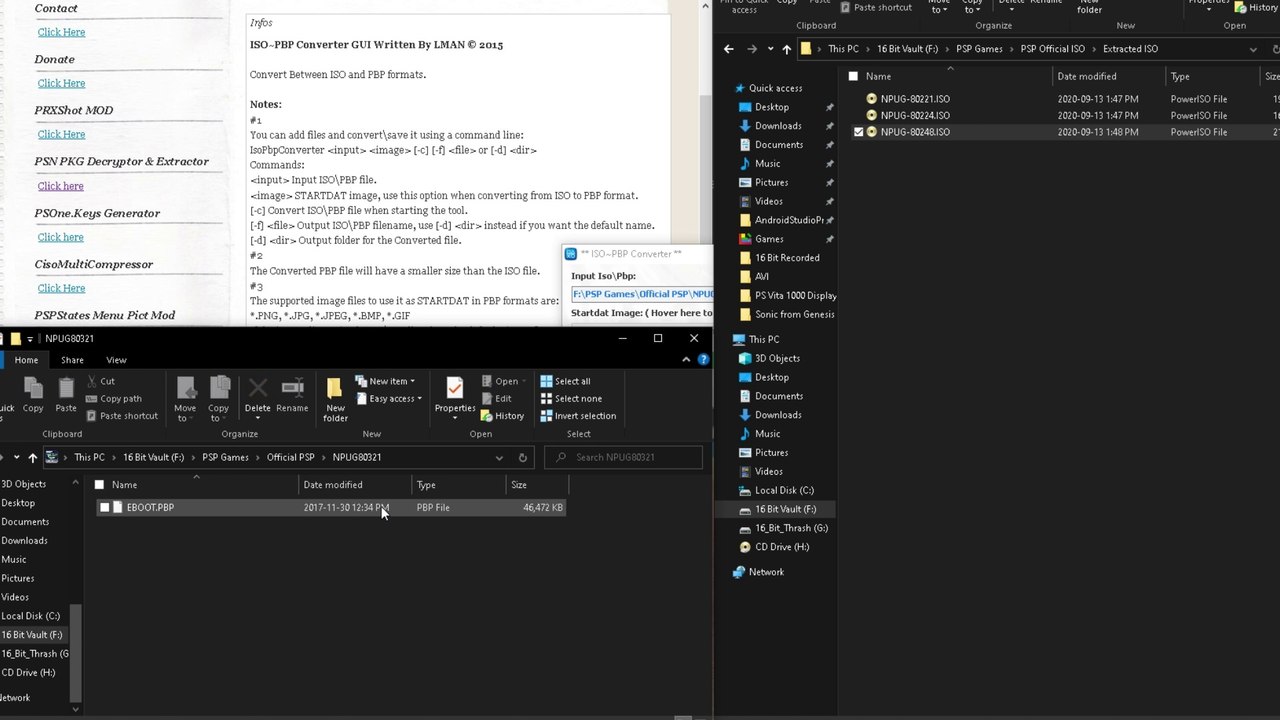Image resolution: width=1280 pixels, height=720 pixels.
Task: Click the Contact 'Click Here' link
Action: tap(61, 32)
